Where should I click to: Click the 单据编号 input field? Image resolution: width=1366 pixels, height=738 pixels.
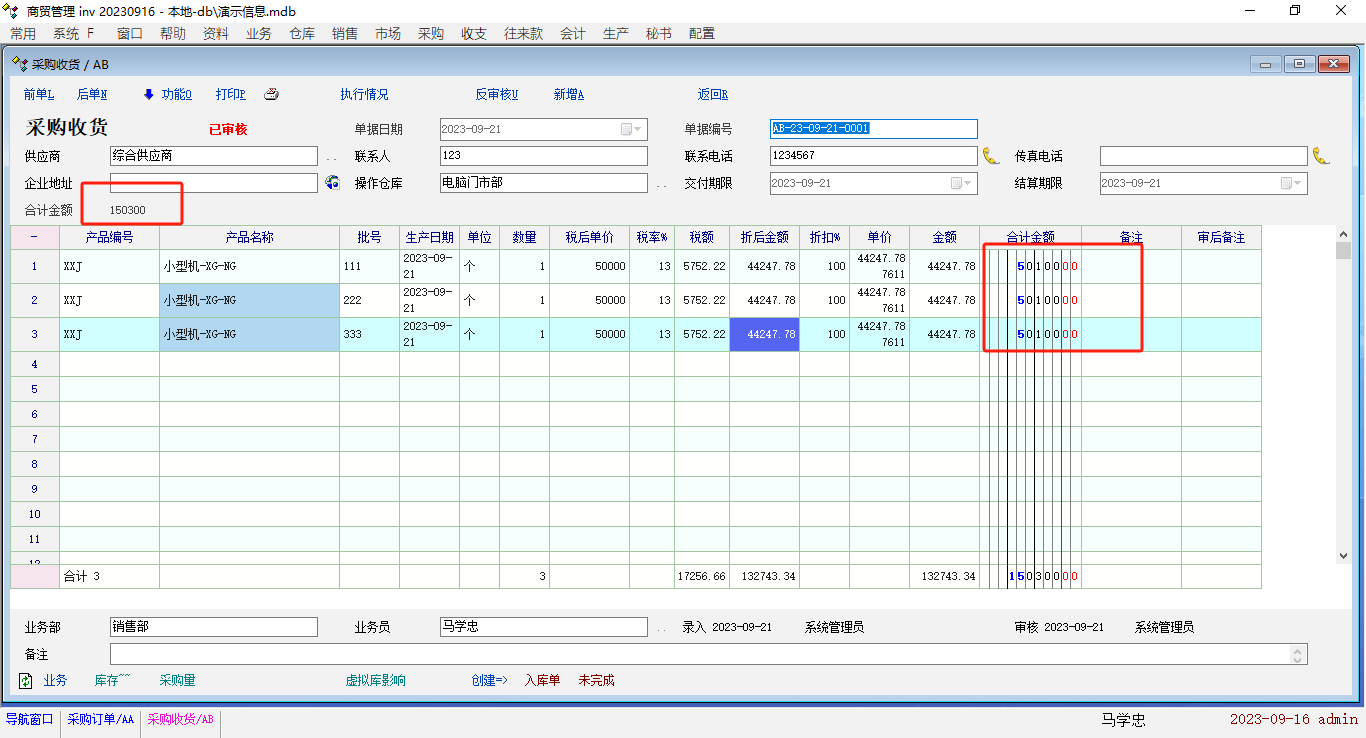tap(873, 129)
